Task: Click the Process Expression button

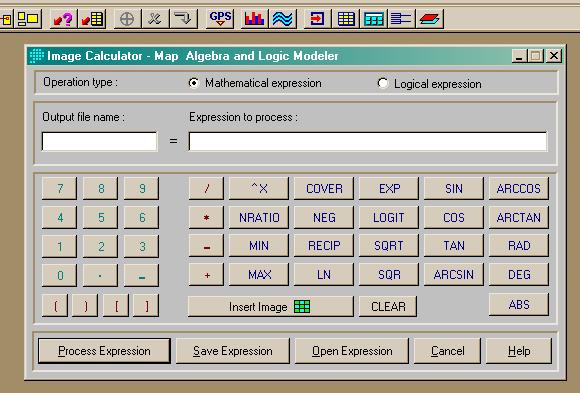Action: pos(104,351)
